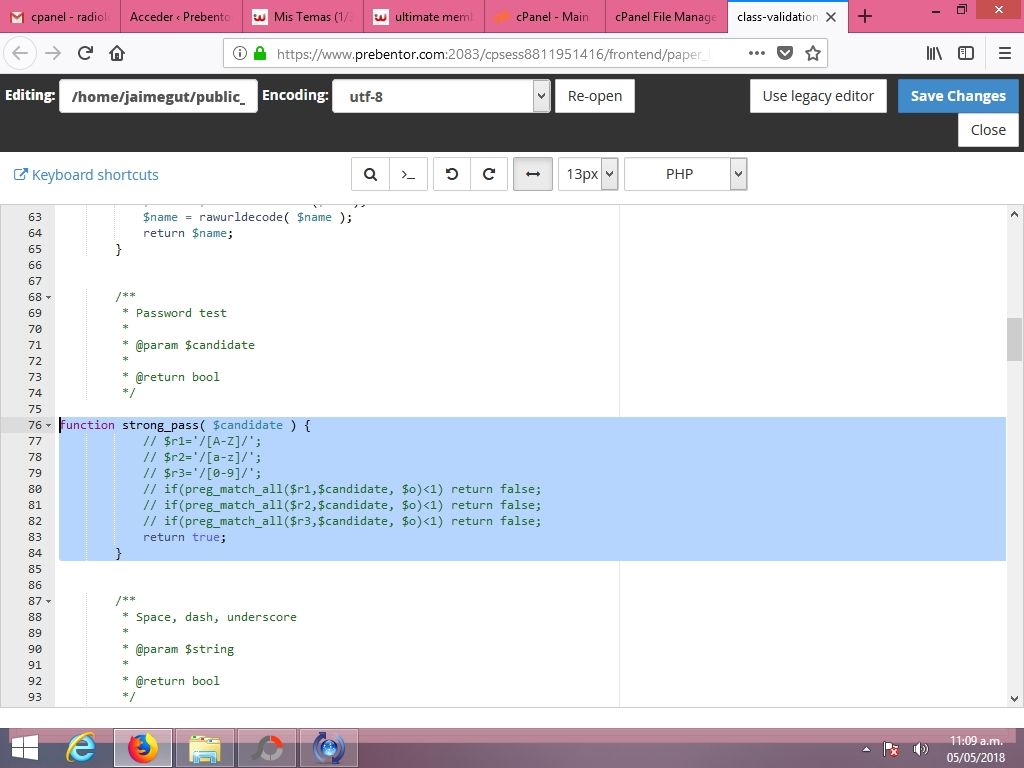Focus the Editing file path field
1024x768 pixels.
[158, 96]
